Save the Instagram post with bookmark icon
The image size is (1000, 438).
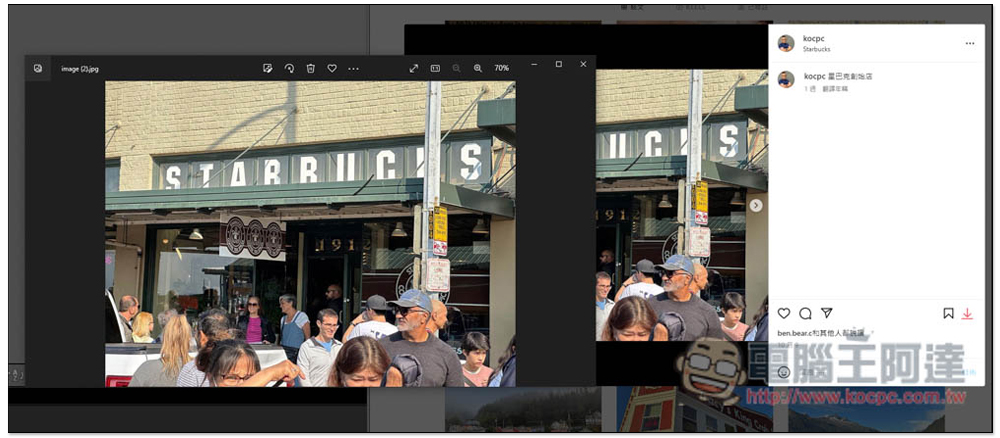pyautogui.click(x=948, y=313)
